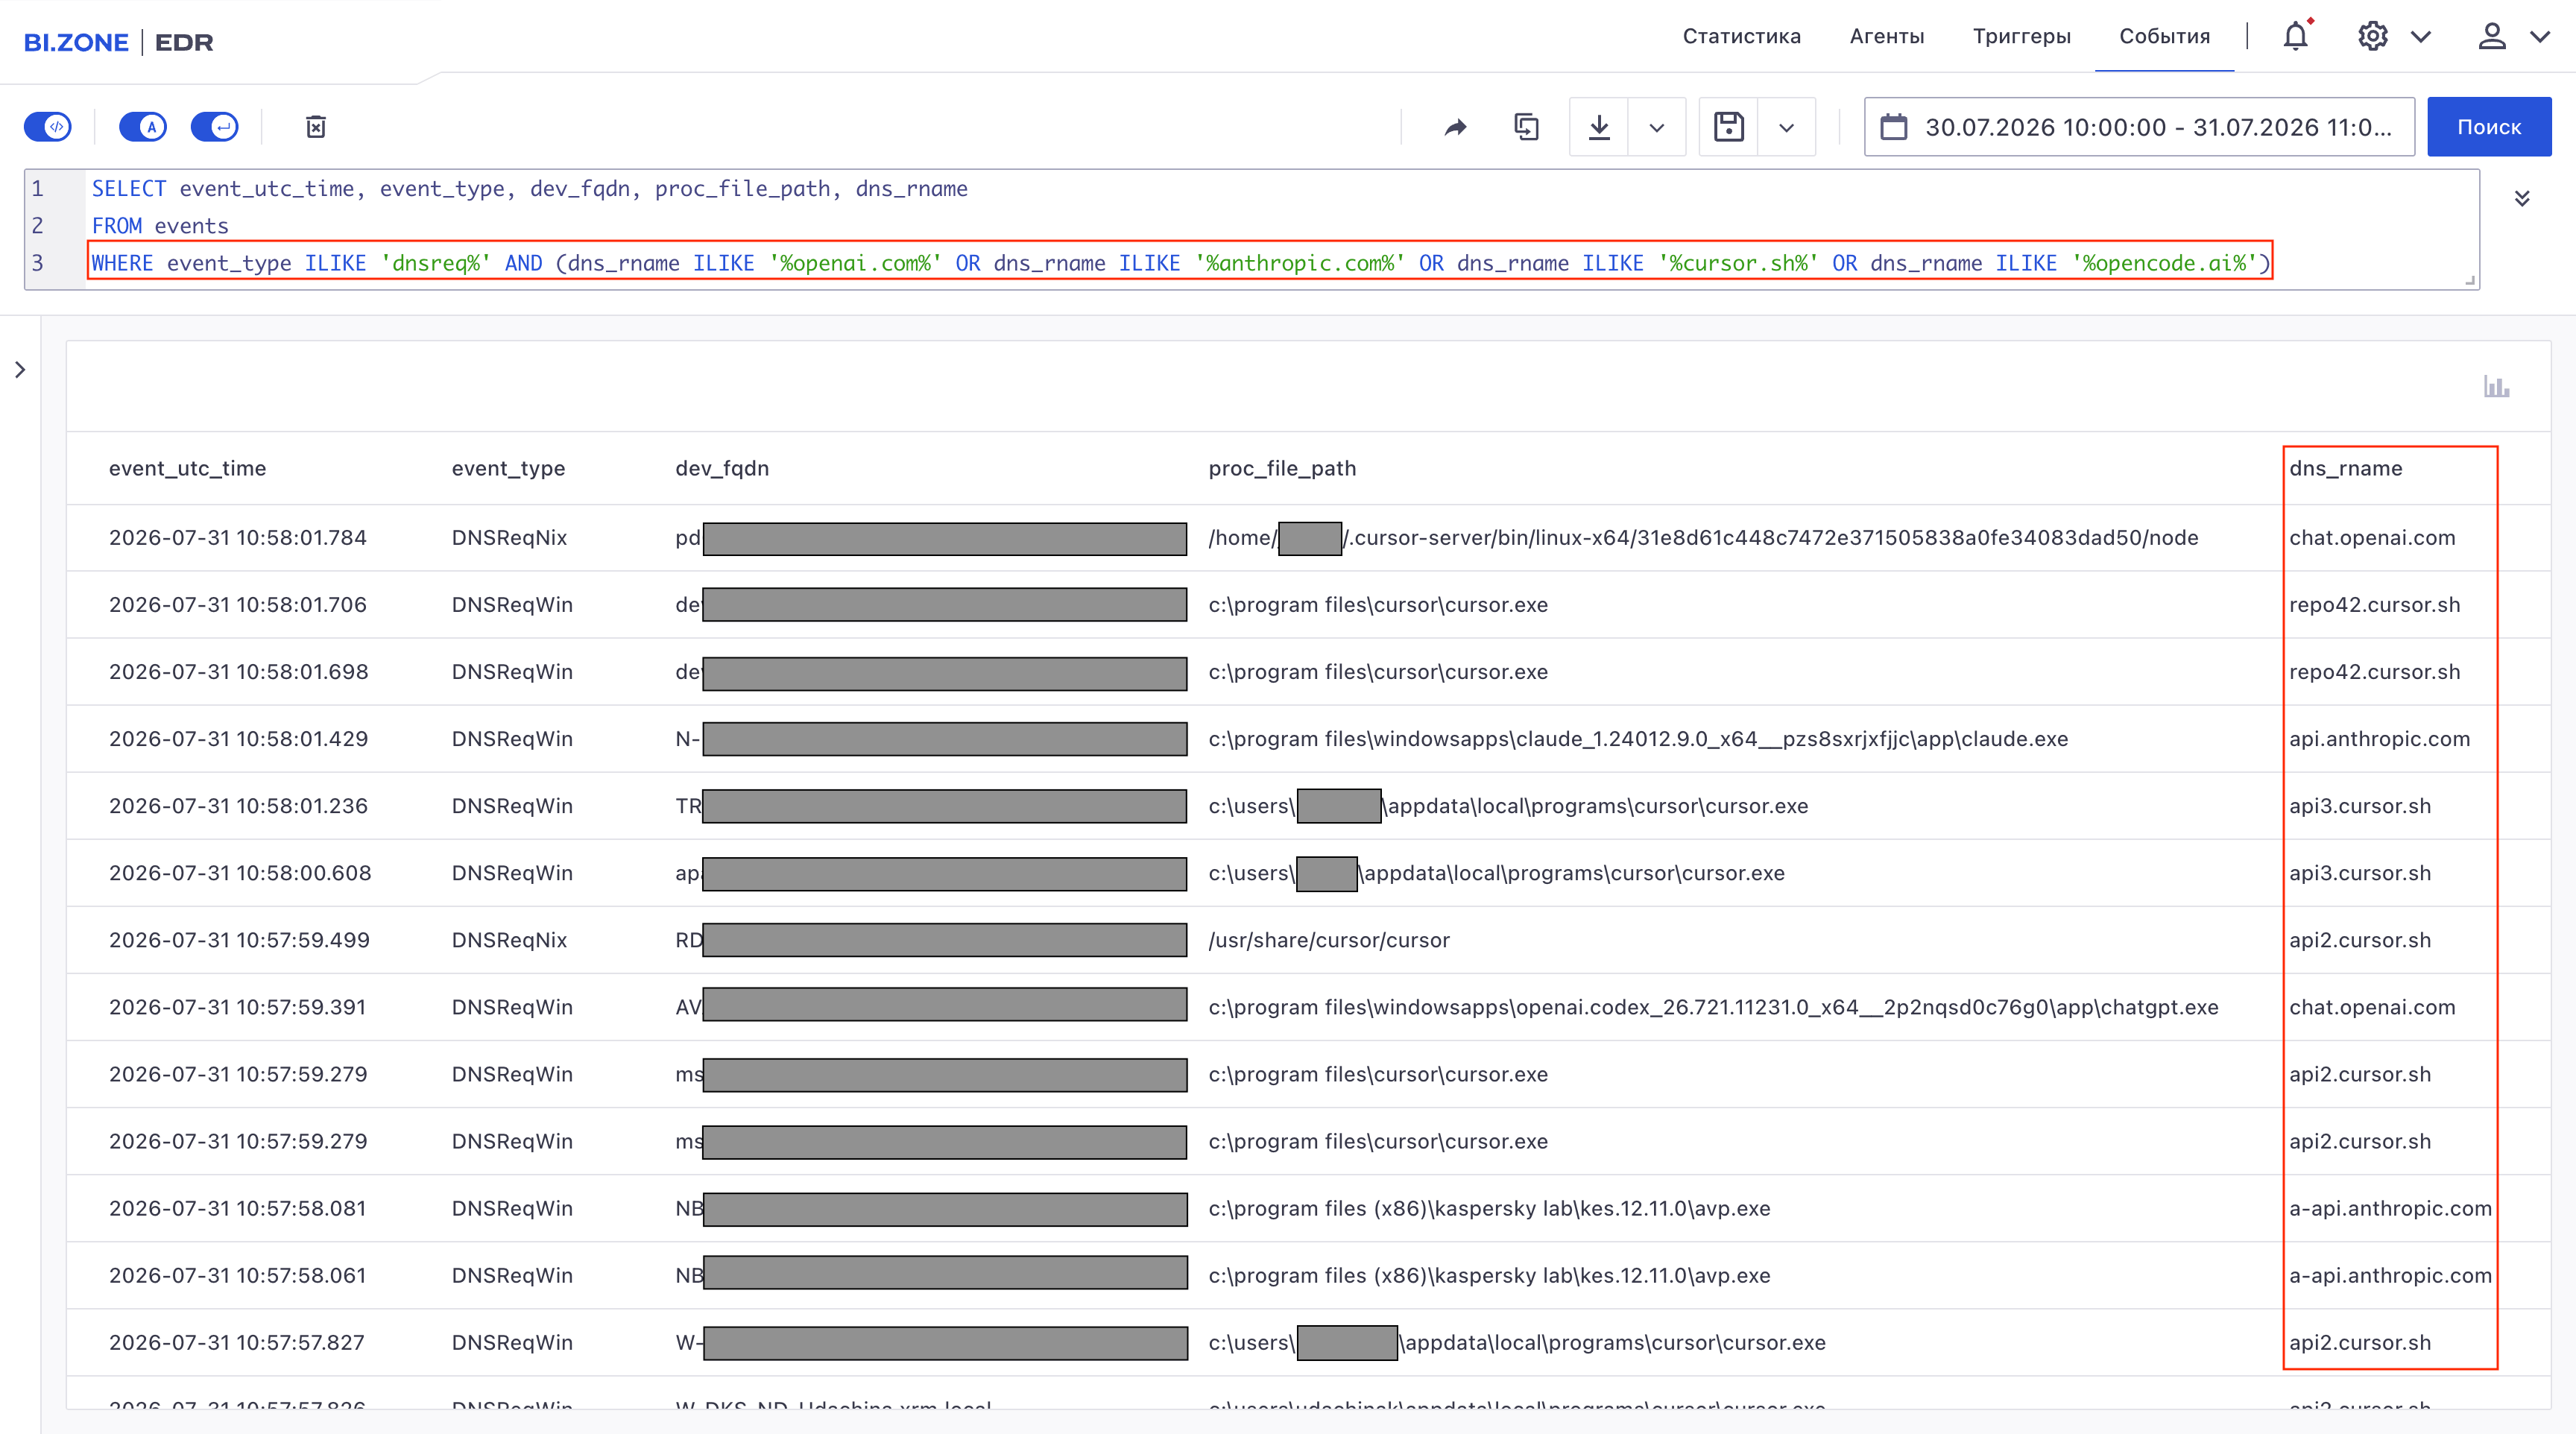Select the api.anthropic.com DNS name
Viewport: 2576px width, 1434px height.
click(2379, 739)
